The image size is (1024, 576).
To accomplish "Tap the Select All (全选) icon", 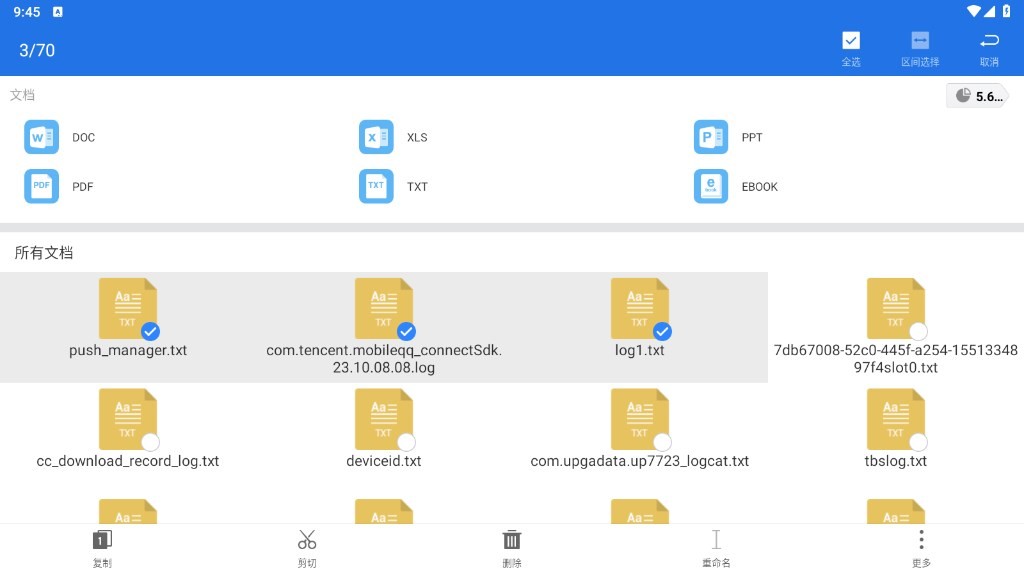I will pos(850,41).
